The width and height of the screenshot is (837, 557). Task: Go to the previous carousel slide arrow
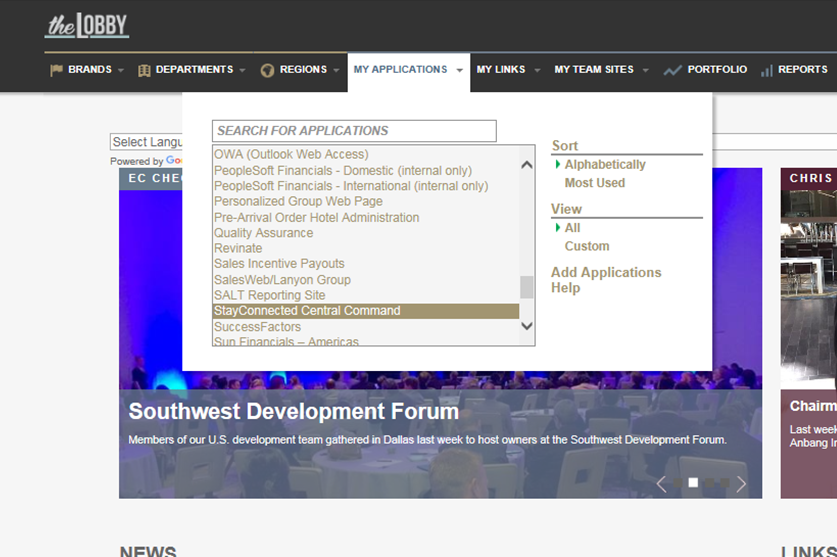tap(661, 484)
